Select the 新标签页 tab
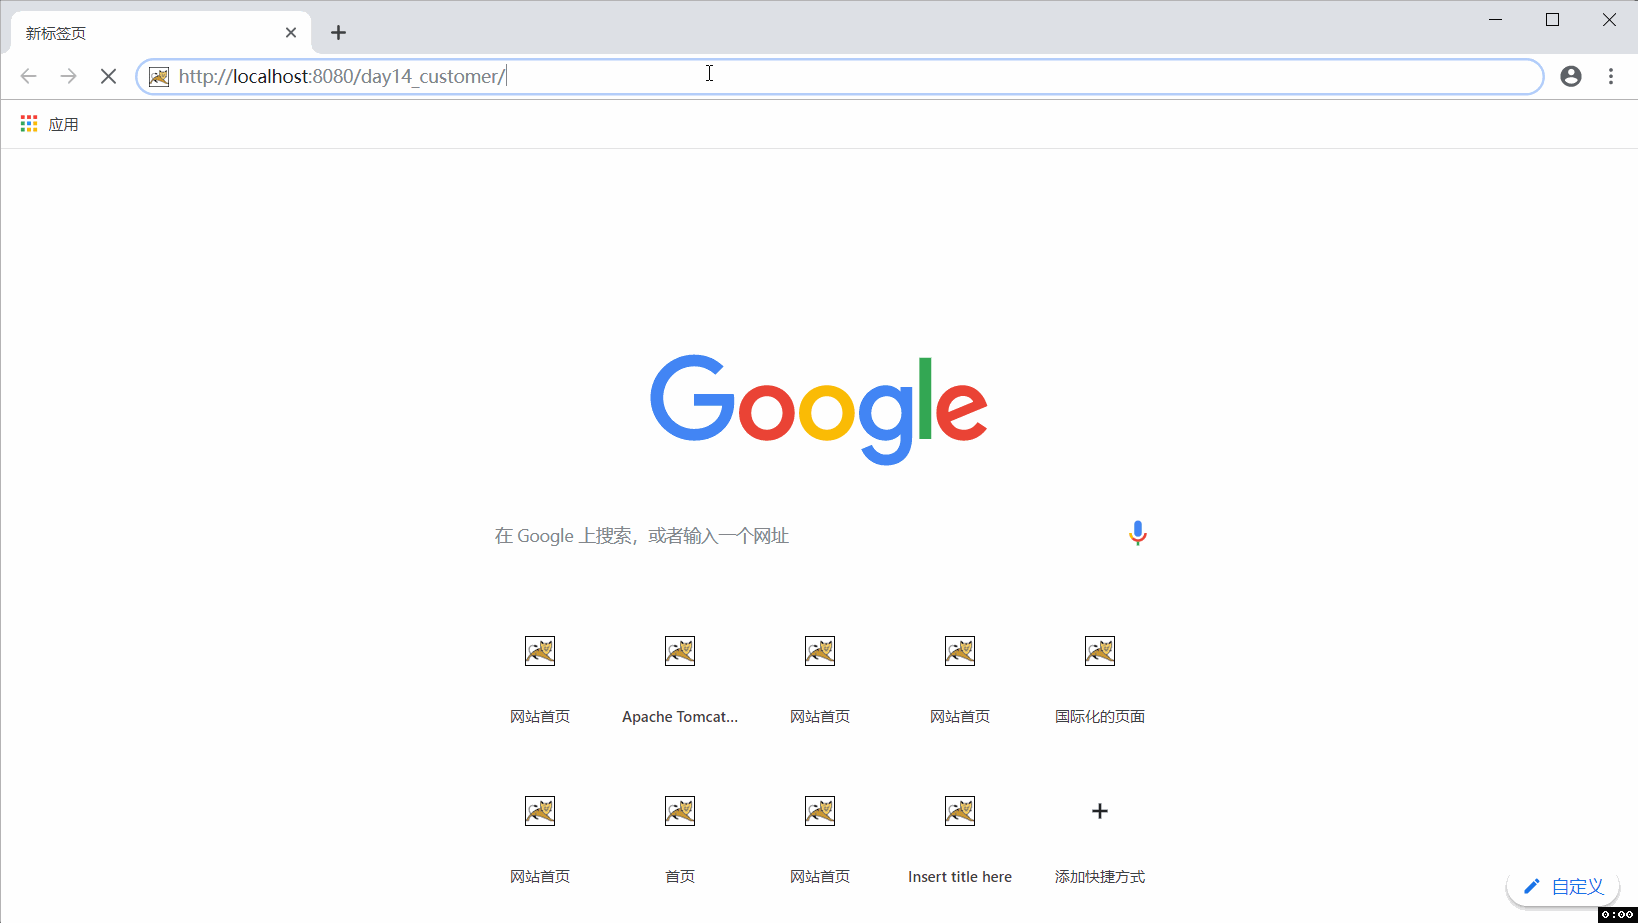This screenshot has width=1638, height=923. (160, 33)
